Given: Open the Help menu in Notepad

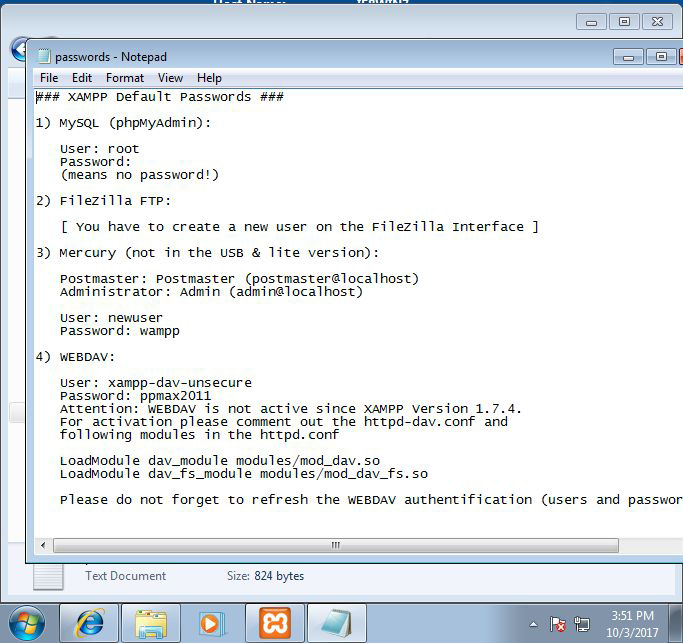Looking at the screenshot, I should 209,78.
